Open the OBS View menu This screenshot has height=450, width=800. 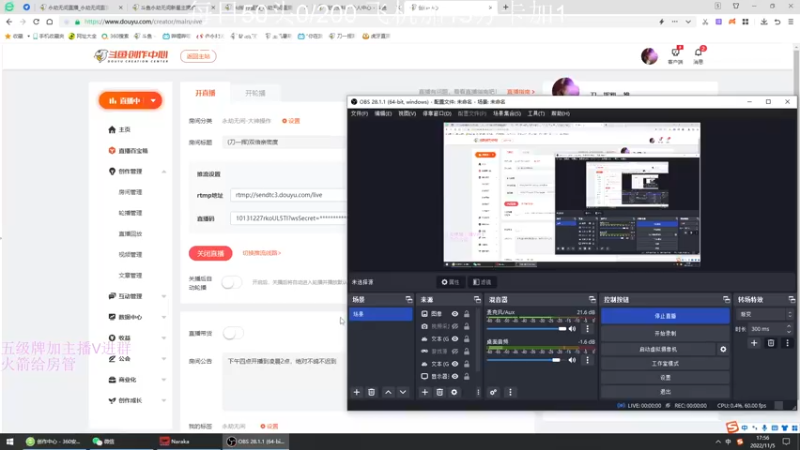tap(407, 113)
